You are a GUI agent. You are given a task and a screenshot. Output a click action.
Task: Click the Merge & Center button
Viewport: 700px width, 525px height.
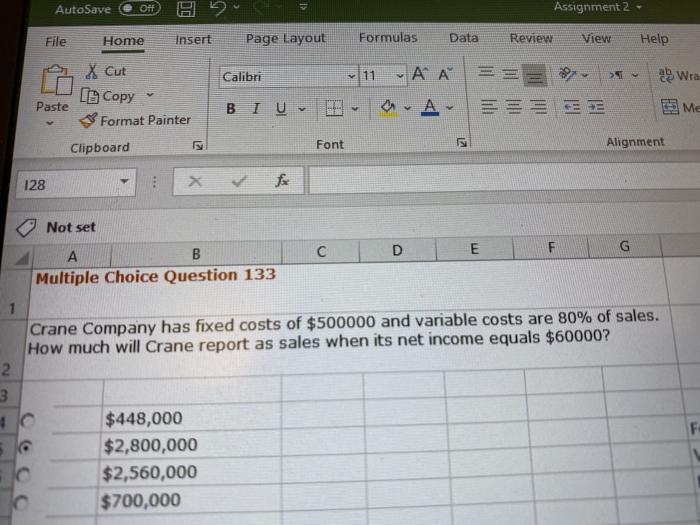pos(680,107)
